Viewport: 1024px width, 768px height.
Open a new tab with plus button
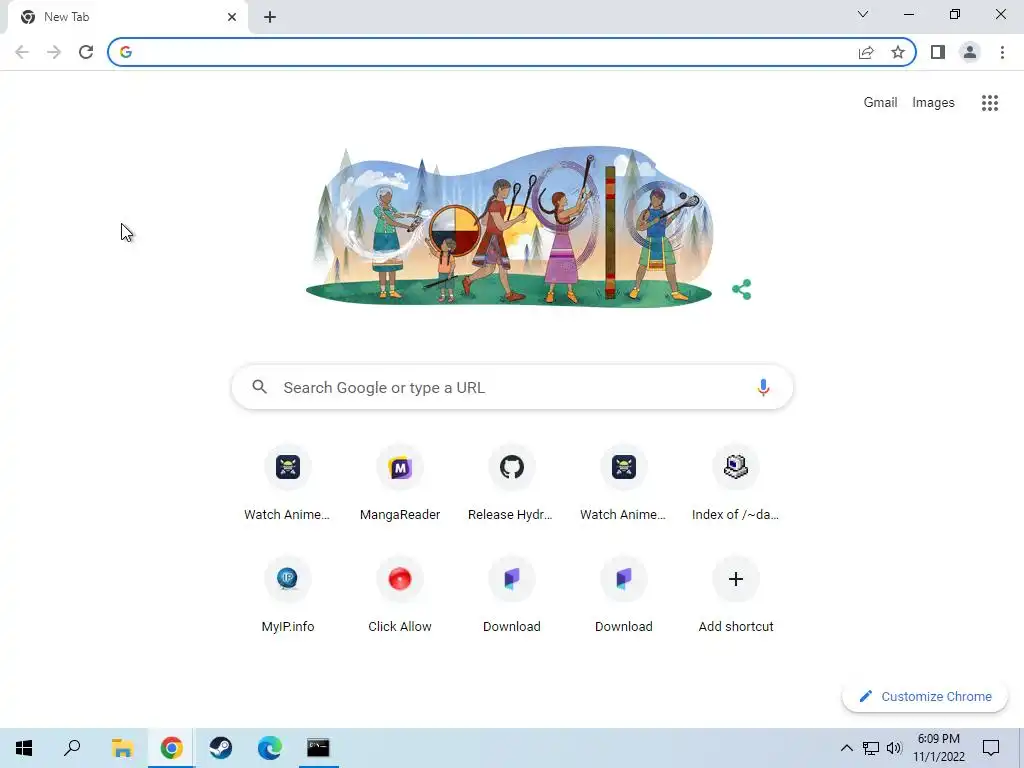(270, 17)
